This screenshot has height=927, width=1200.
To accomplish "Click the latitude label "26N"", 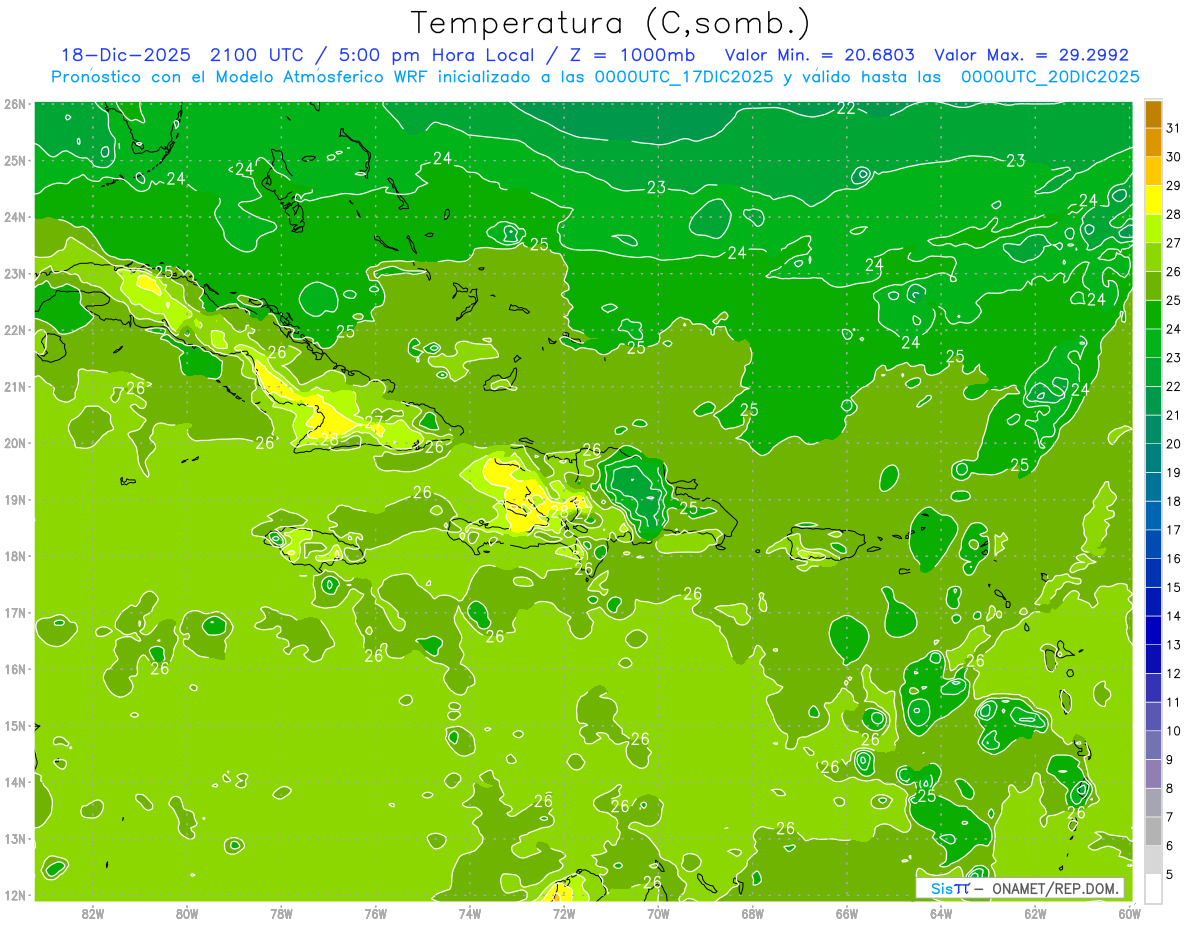I will click(x=14, y=104).
